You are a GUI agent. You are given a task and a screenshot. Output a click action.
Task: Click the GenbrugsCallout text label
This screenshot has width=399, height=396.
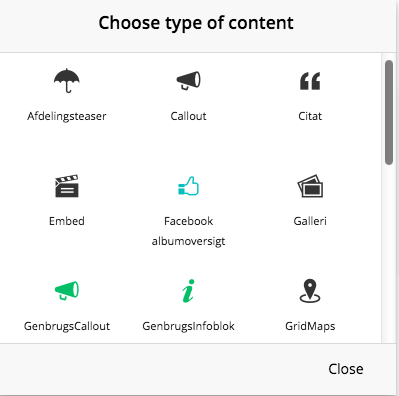[67, 326]
